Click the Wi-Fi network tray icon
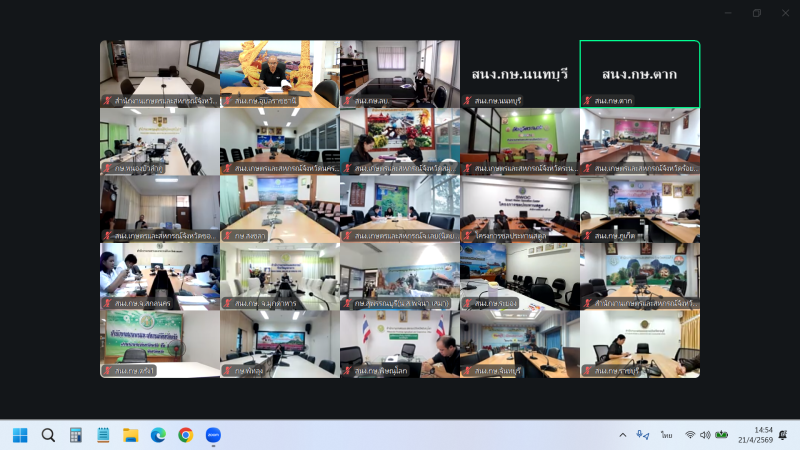This screenshot has height=450, width=800. click(690, 435)
